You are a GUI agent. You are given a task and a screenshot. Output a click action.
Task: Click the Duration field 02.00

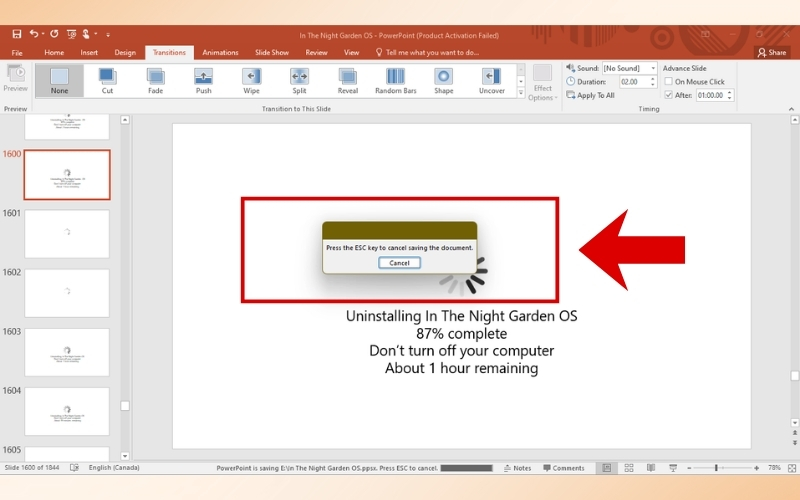point(633,82)
